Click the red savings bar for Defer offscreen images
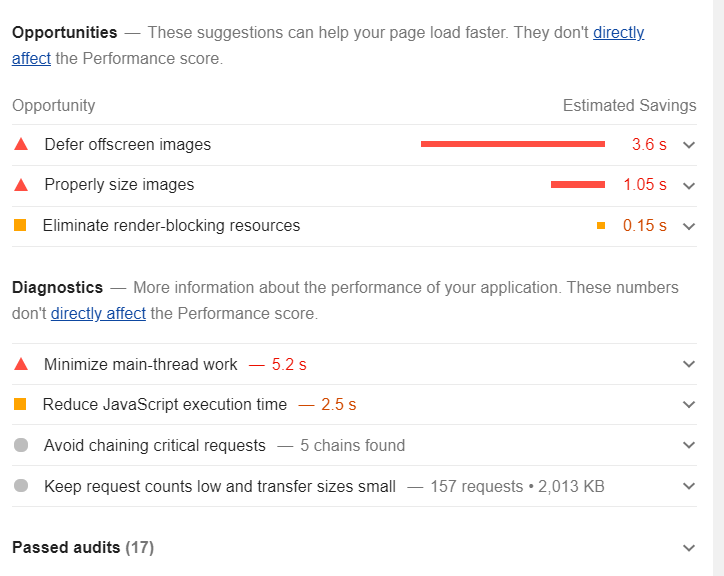724x576 pixels. pyautogui.click(x=513, y=144)
